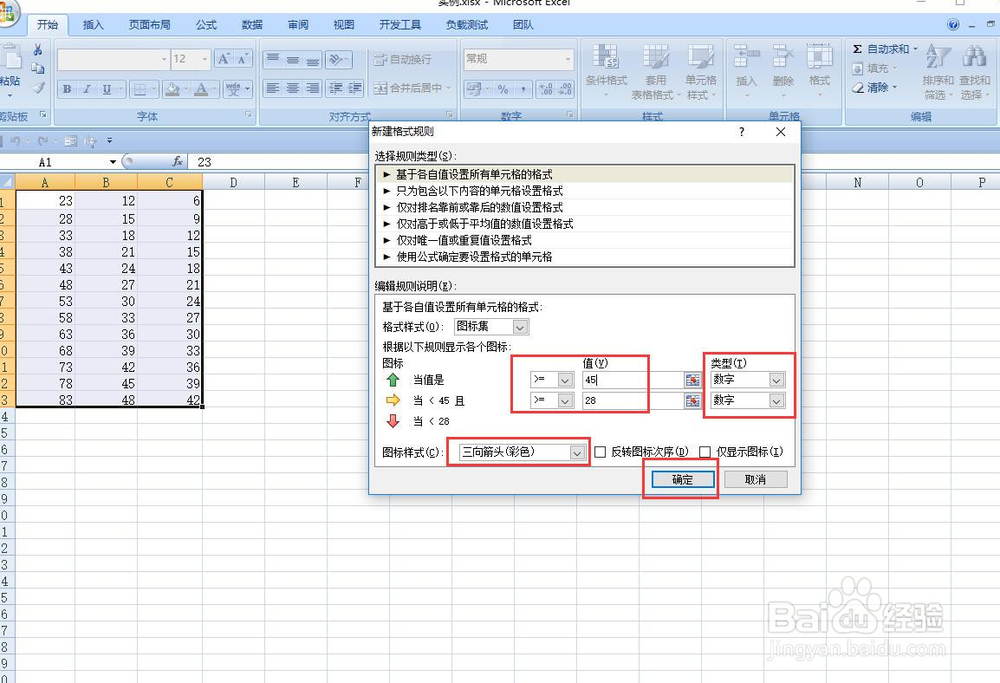1000x683 pixels.
Task: Open the number format 常规 dropdown
Action: click(x=568, y=59)
